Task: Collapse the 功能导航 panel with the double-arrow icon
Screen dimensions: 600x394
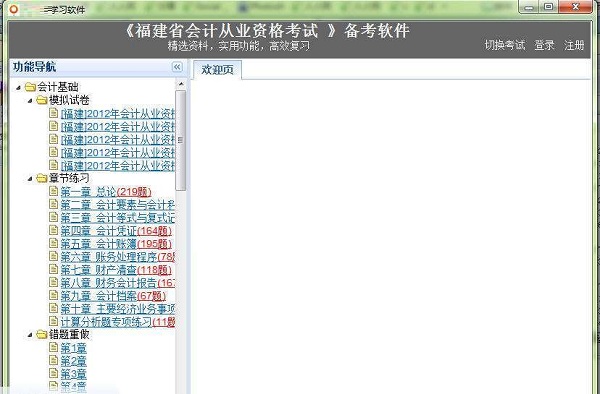Action: point(177,67)
